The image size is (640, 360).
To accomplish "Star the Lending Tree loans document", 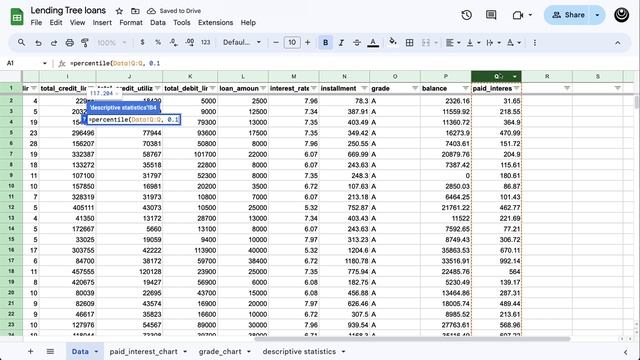I will (x=119, y=11).
